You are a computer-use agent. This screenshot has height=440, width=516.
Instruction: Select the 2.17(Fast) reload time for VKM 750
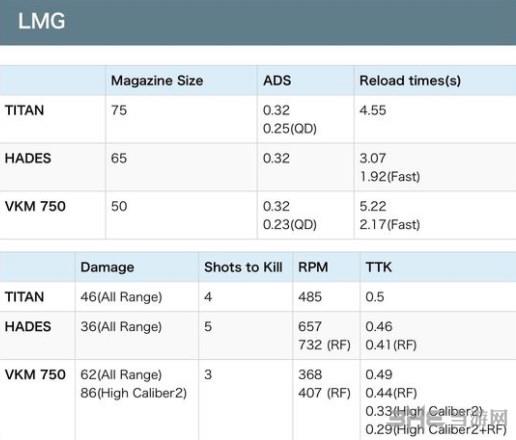[x=390, y=225]
